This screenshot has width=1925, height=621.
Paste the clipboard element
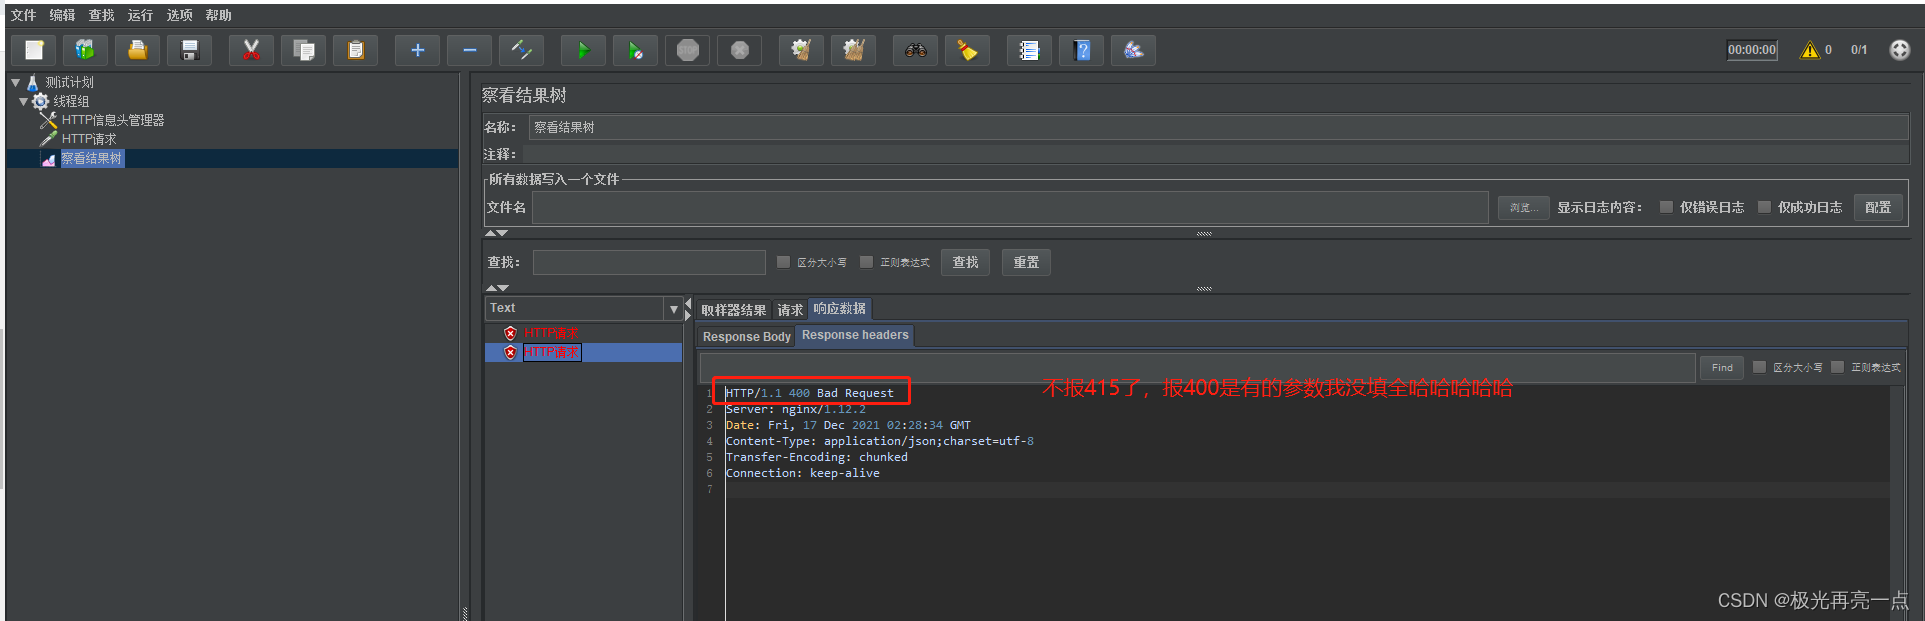[x=356, y=50]
